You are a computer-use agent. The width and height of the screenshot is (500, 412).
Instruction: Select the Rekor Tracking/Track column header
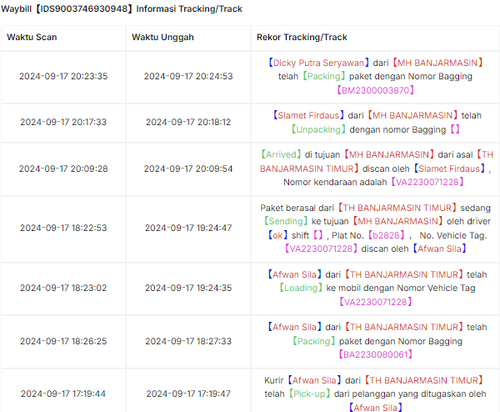pyautogui.click(x=302, y=37)
